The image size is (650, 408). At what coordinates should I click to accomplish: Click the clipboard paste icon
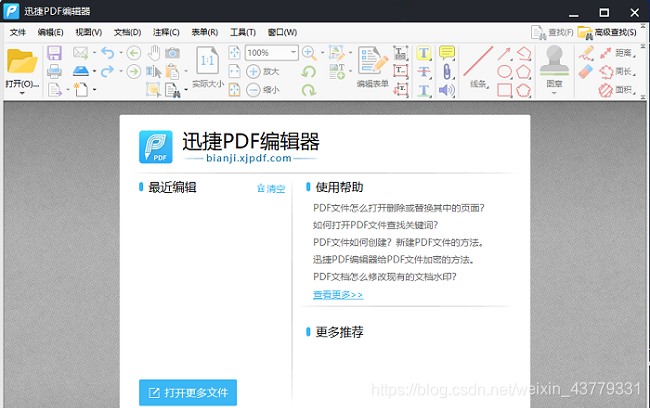[x=172, y=71]
